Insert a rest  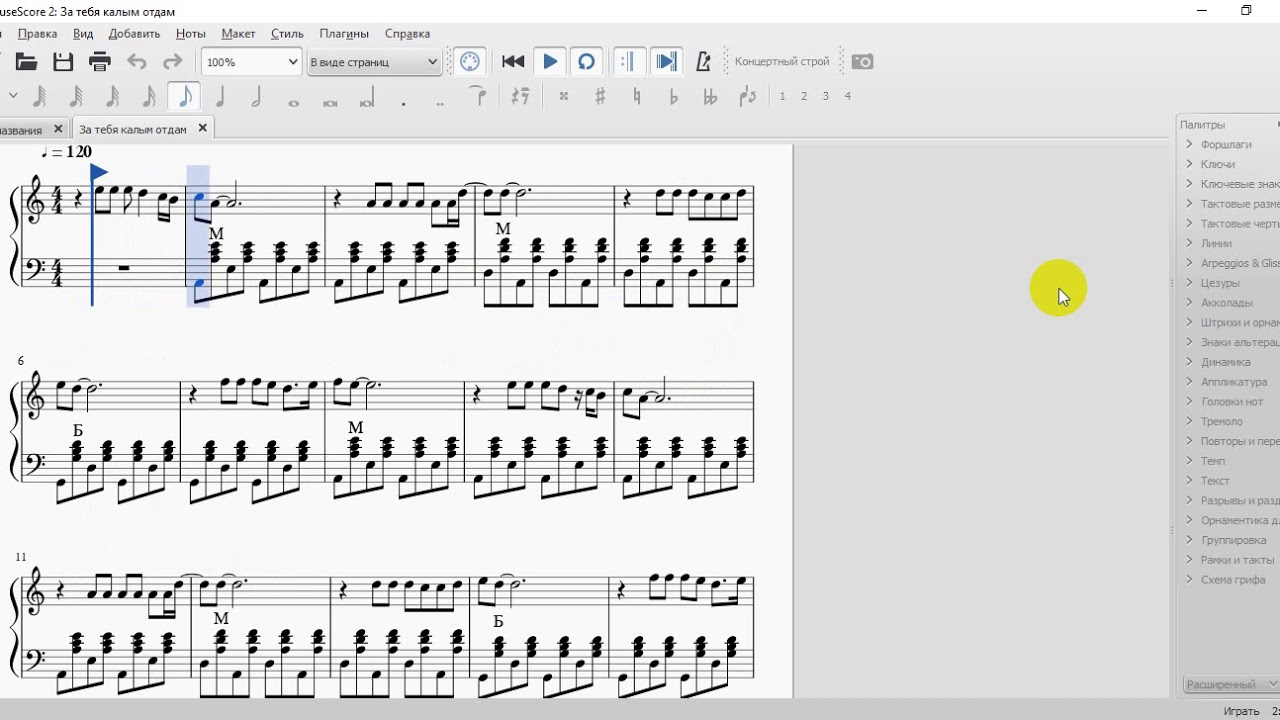pos(520,97)
